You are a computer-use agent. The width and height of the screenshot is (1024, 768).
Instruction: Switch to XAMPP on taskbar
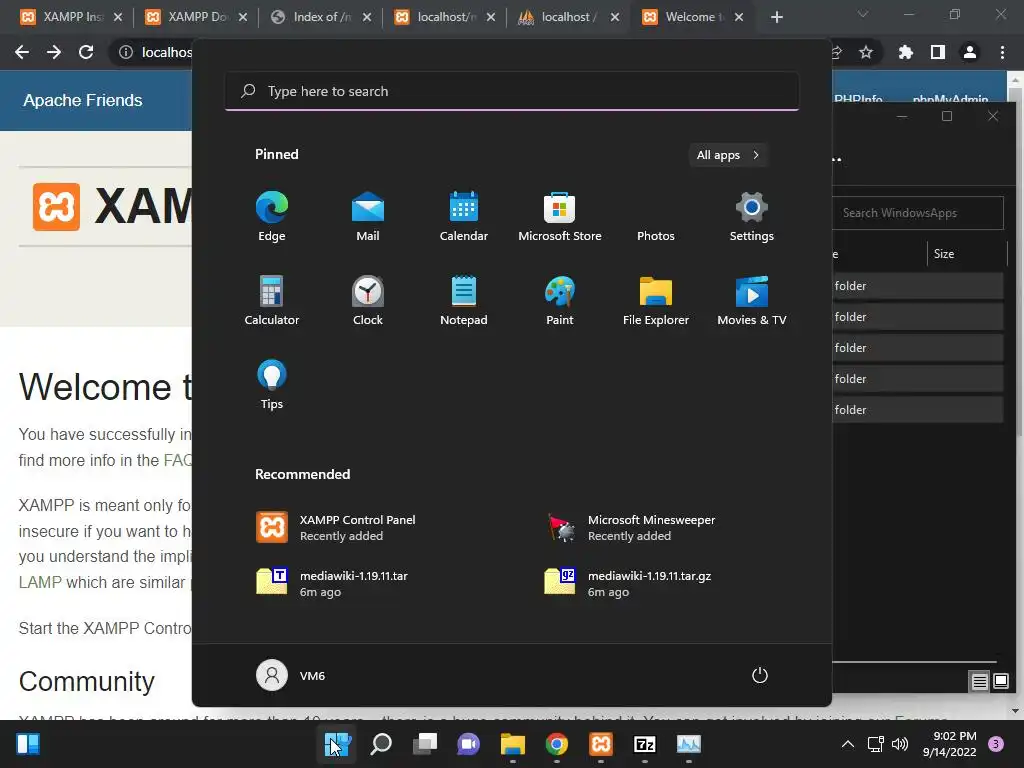click(x=601, y=744)
